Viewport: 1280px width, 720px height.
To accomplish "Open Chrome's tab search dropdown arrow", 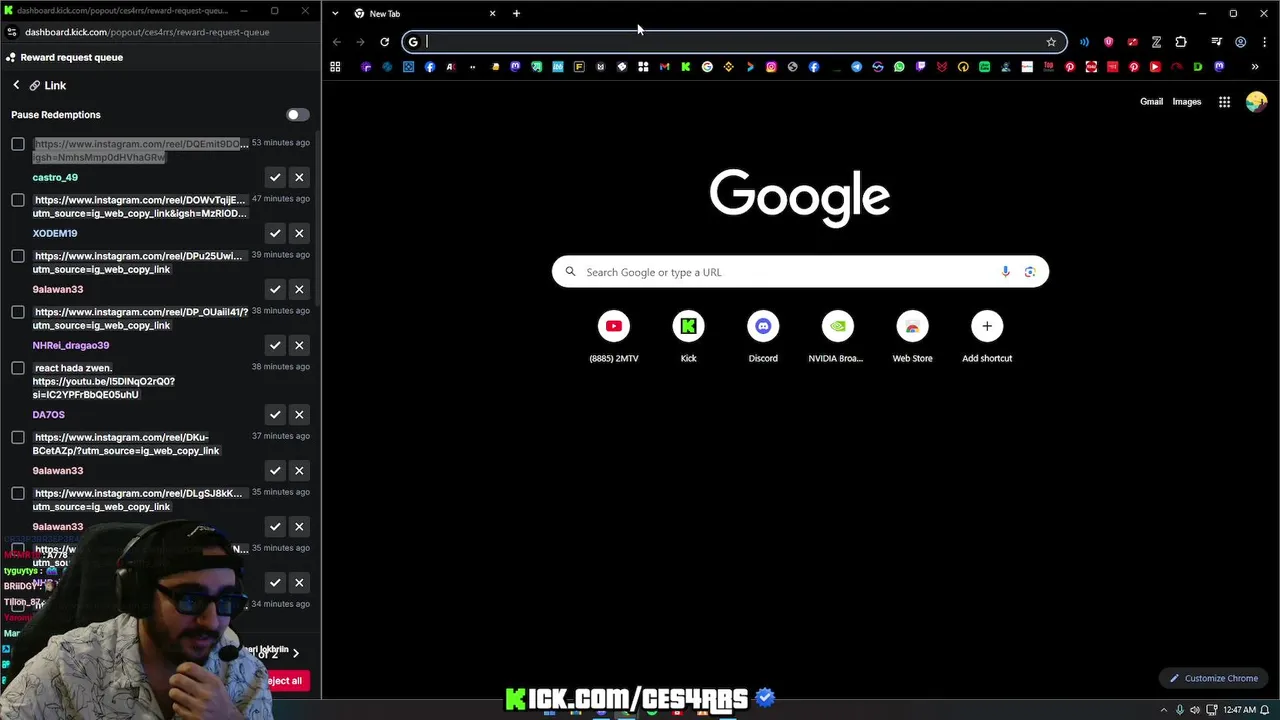I will click(x=335, y=14).
